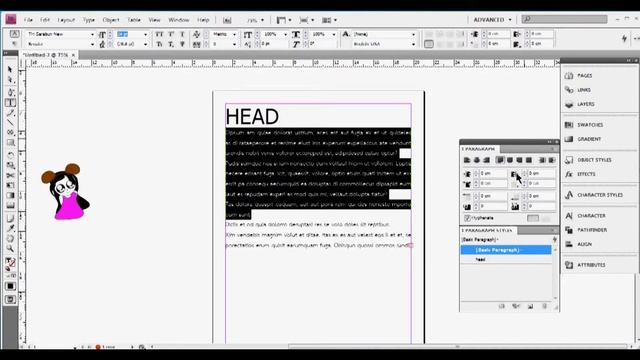
Task: Select the Type tool
Action: click(10, 102)
